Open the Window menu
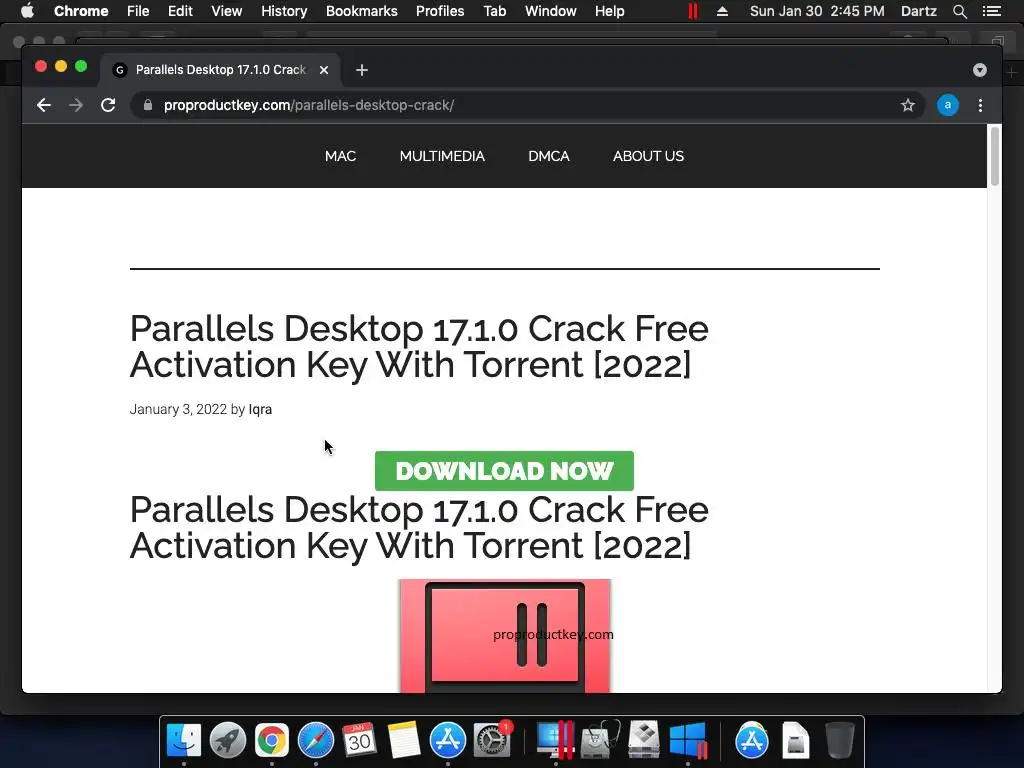1024x768 pixels. (x=551, y=11)
